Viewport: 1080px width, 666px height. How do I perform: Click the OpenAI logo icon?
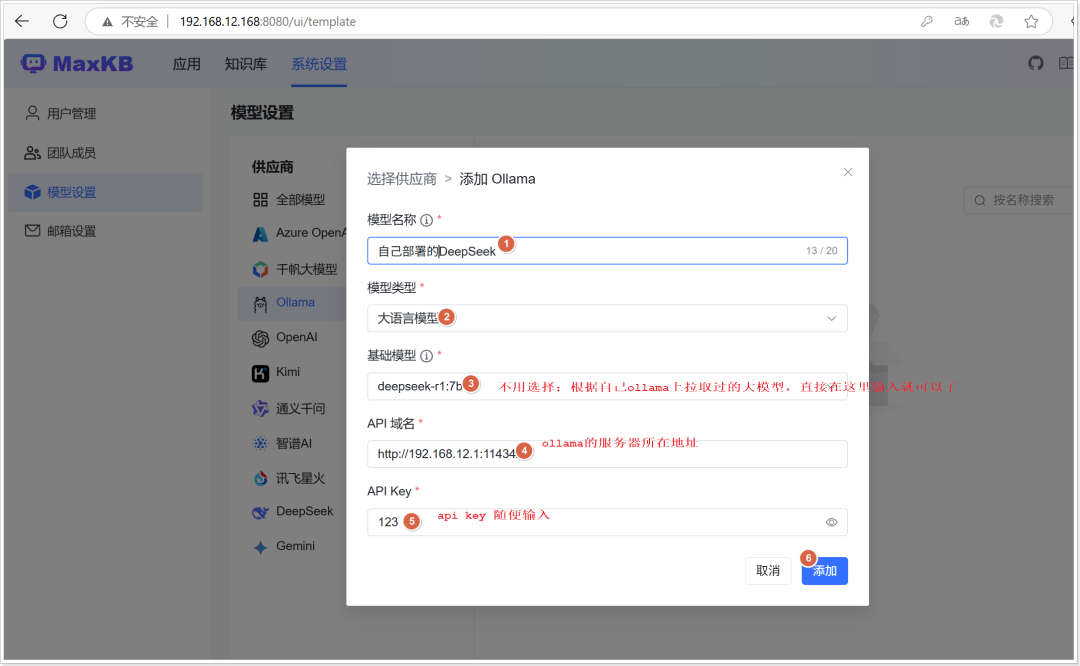click(x=260, y=338)
